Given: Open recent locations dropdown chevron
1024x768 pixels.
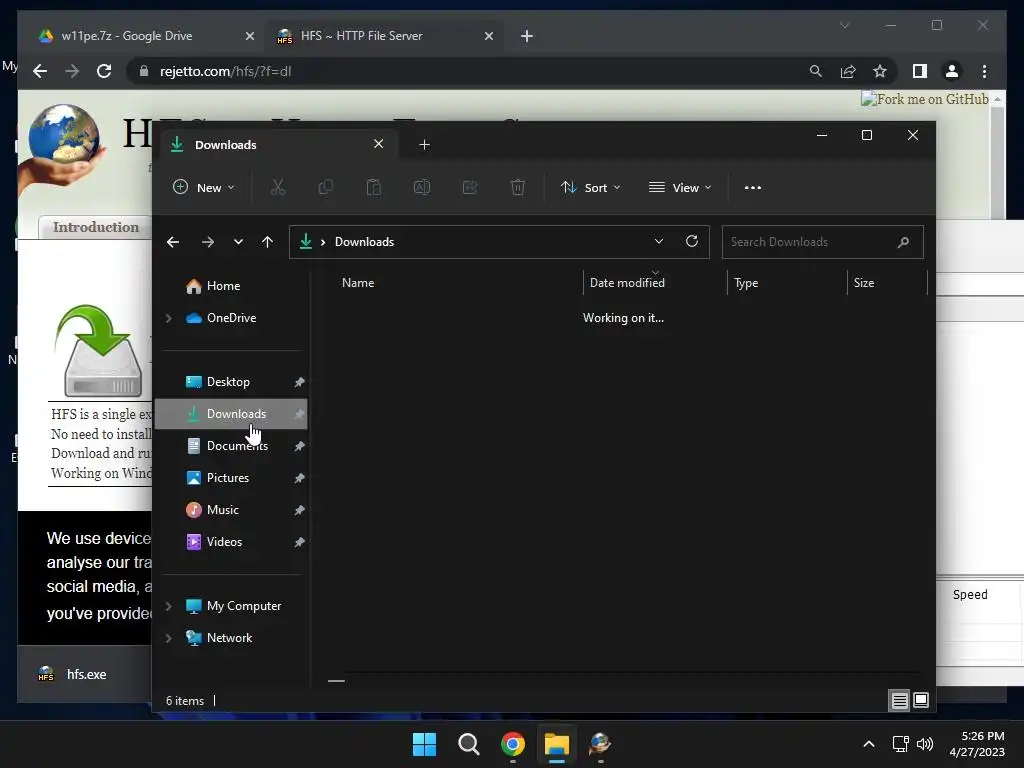Looking at the screenshot, I should 238,242.
